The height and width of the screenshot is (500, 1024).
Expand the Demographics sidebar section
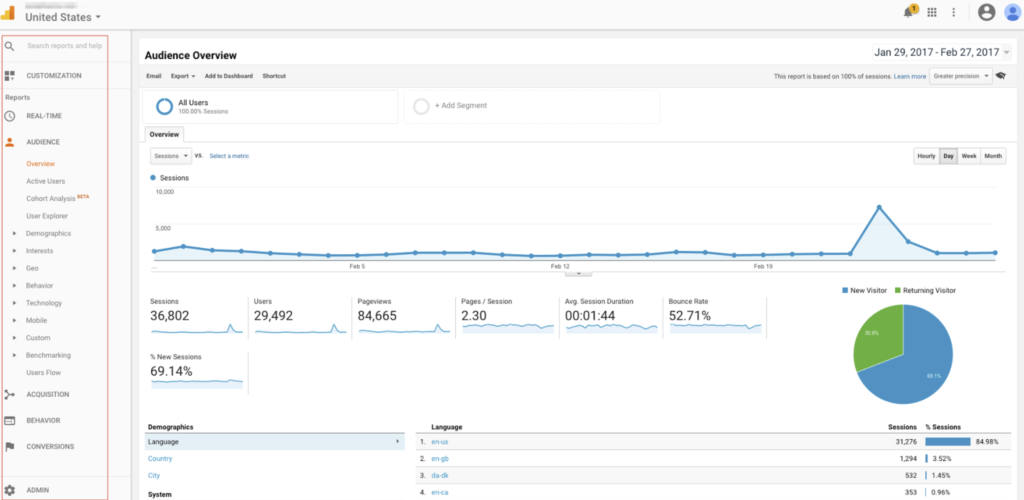tap(48, 233)
